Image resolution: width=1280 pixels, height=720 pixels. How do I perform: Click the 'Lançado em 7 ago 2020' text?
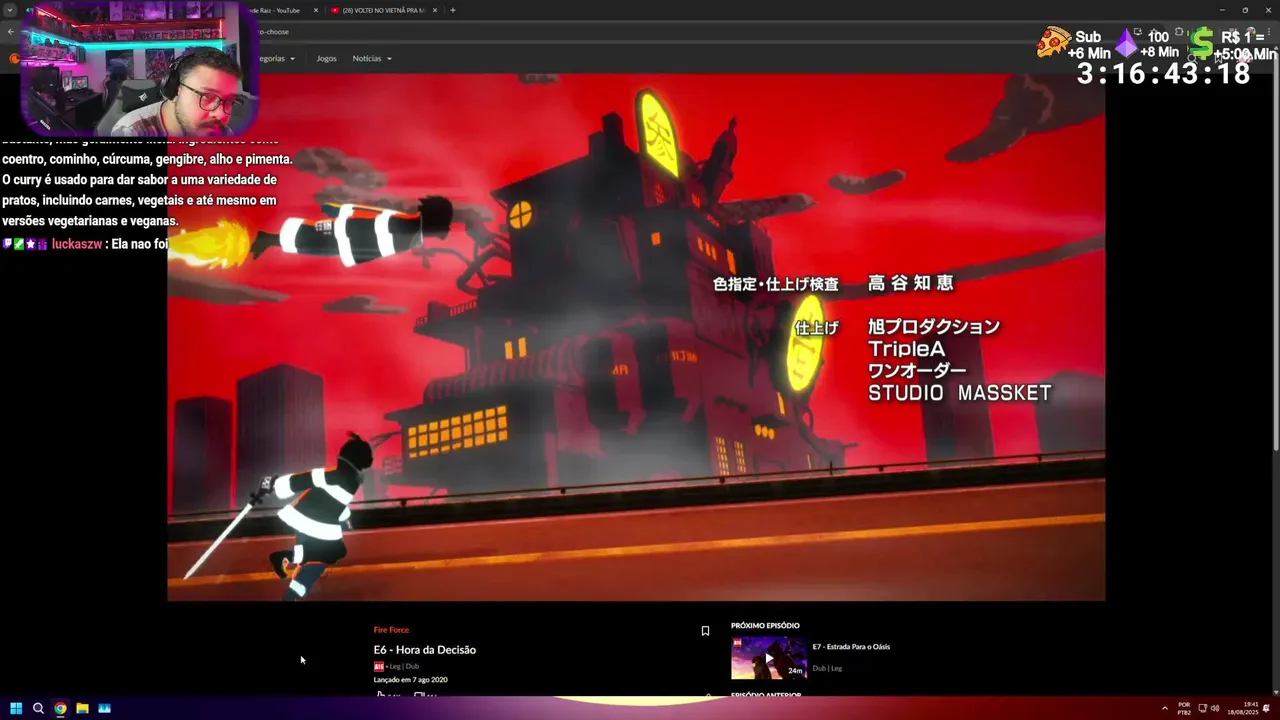point(410,680)
